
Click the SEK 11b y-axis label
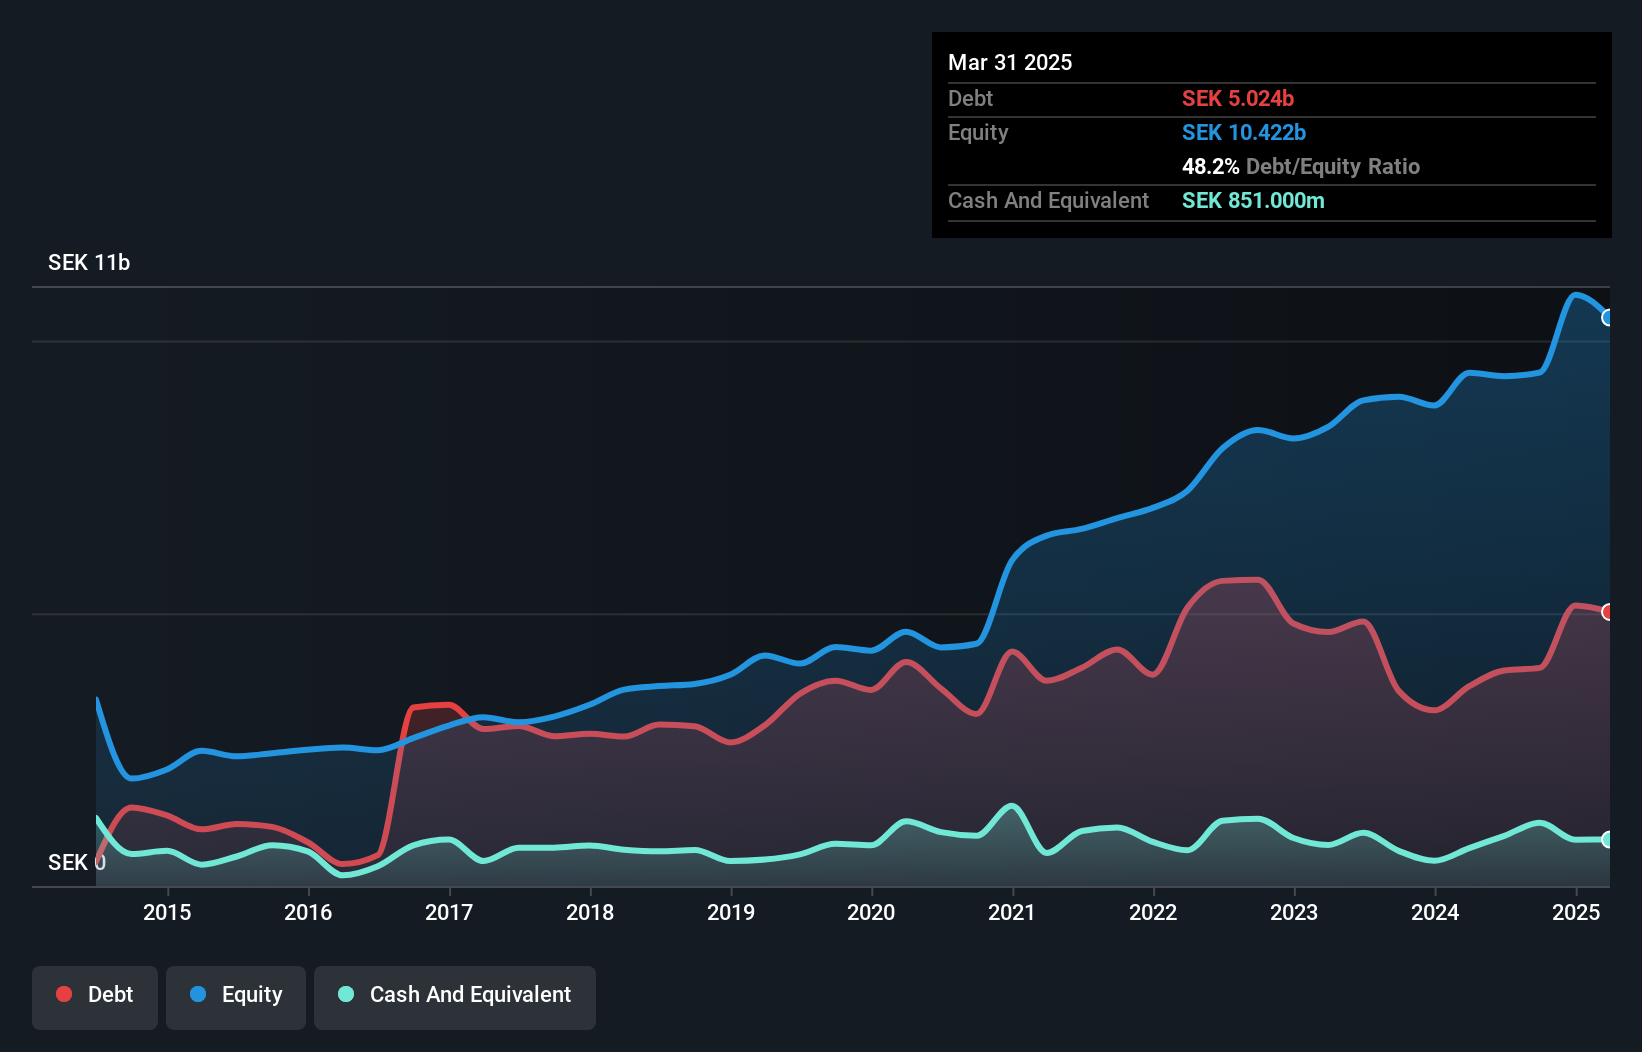click(x=89, y=263)
